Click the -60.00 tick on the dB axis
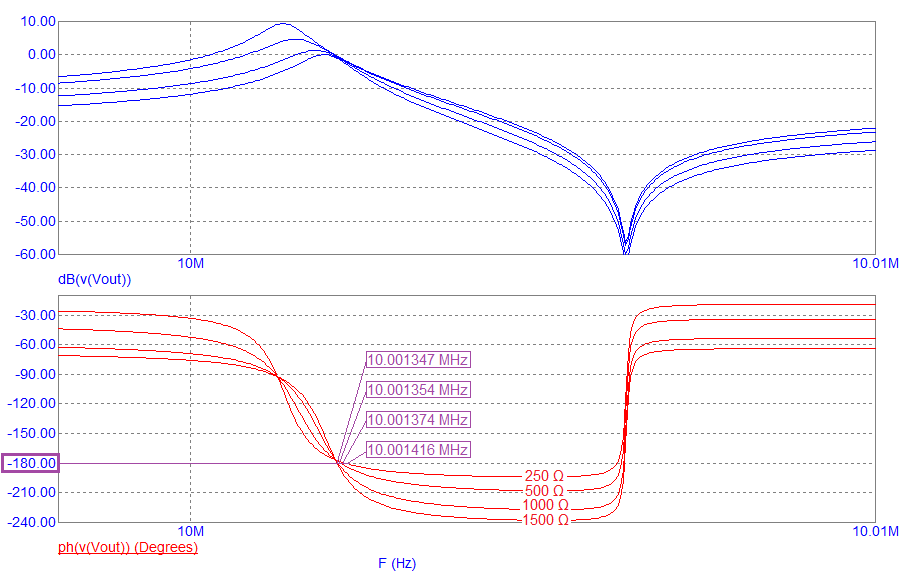Screen dimensions: 912x584 [35, 254]
